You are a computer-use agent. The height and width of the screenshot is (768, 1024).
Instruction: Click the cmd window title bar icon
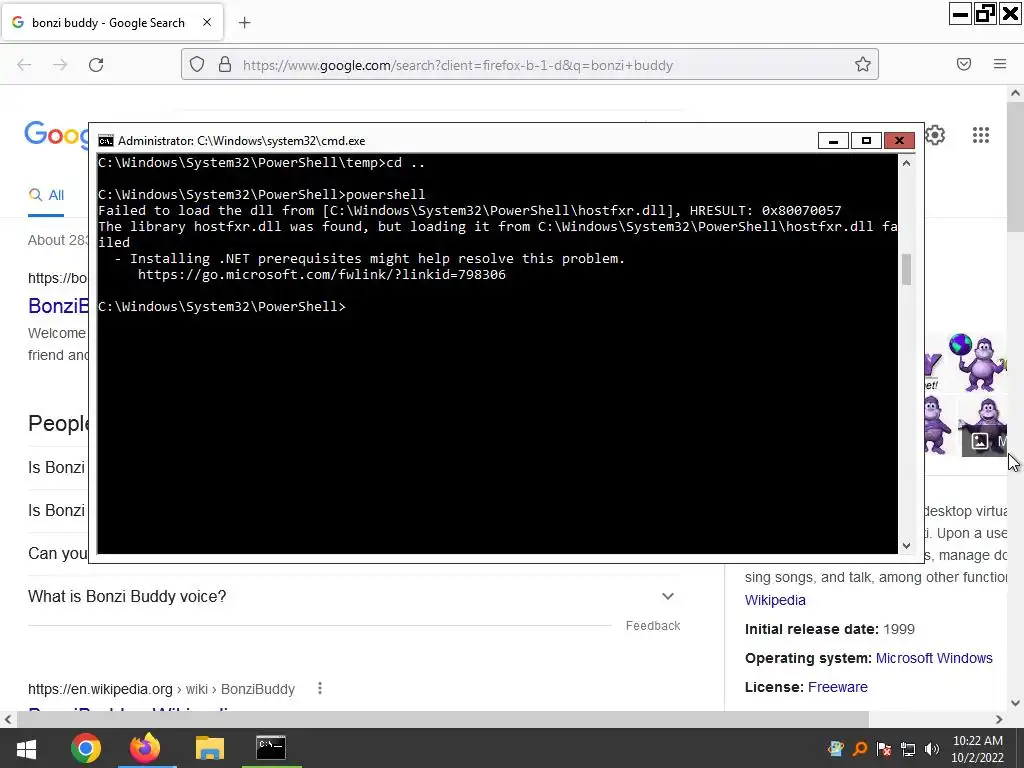106,141
